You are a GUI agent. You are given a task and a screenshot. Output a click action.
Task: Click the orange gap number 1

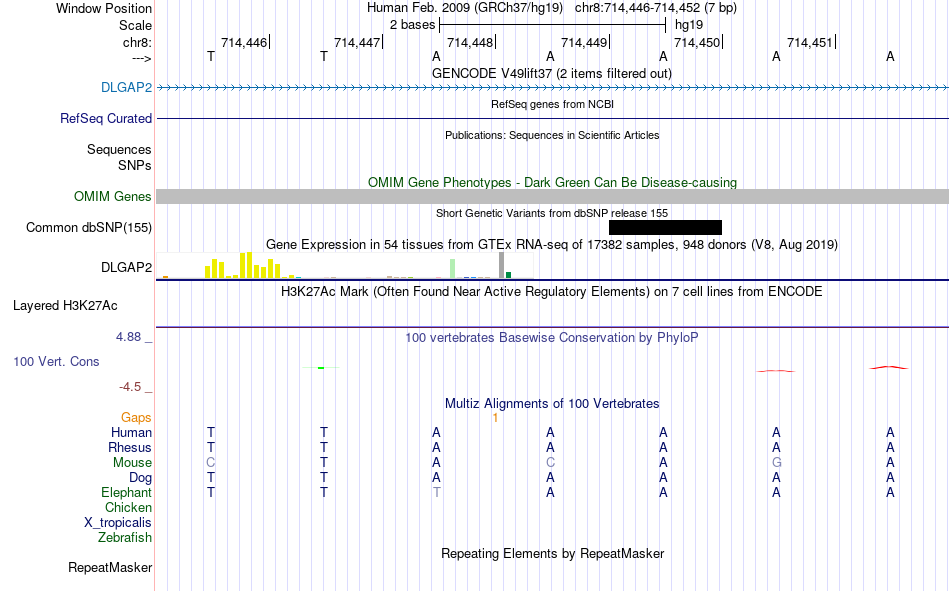click(495, 418)
